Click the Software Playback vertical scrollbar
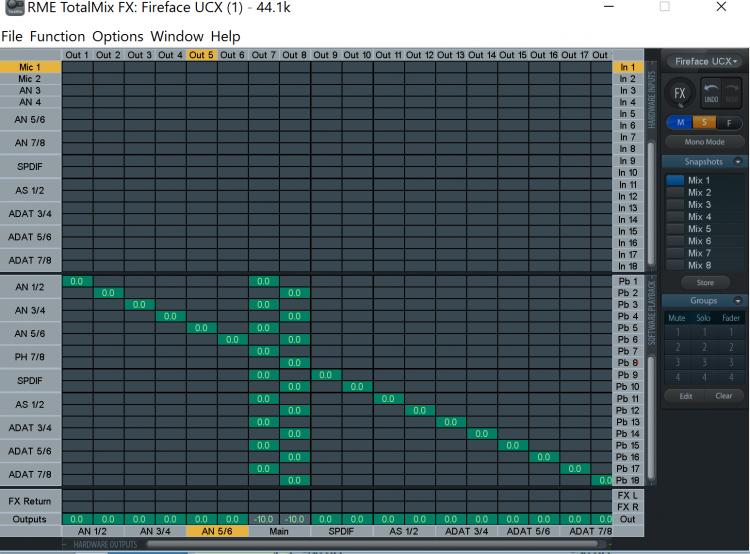Screen dimensions: 750x554 point(651,416)
